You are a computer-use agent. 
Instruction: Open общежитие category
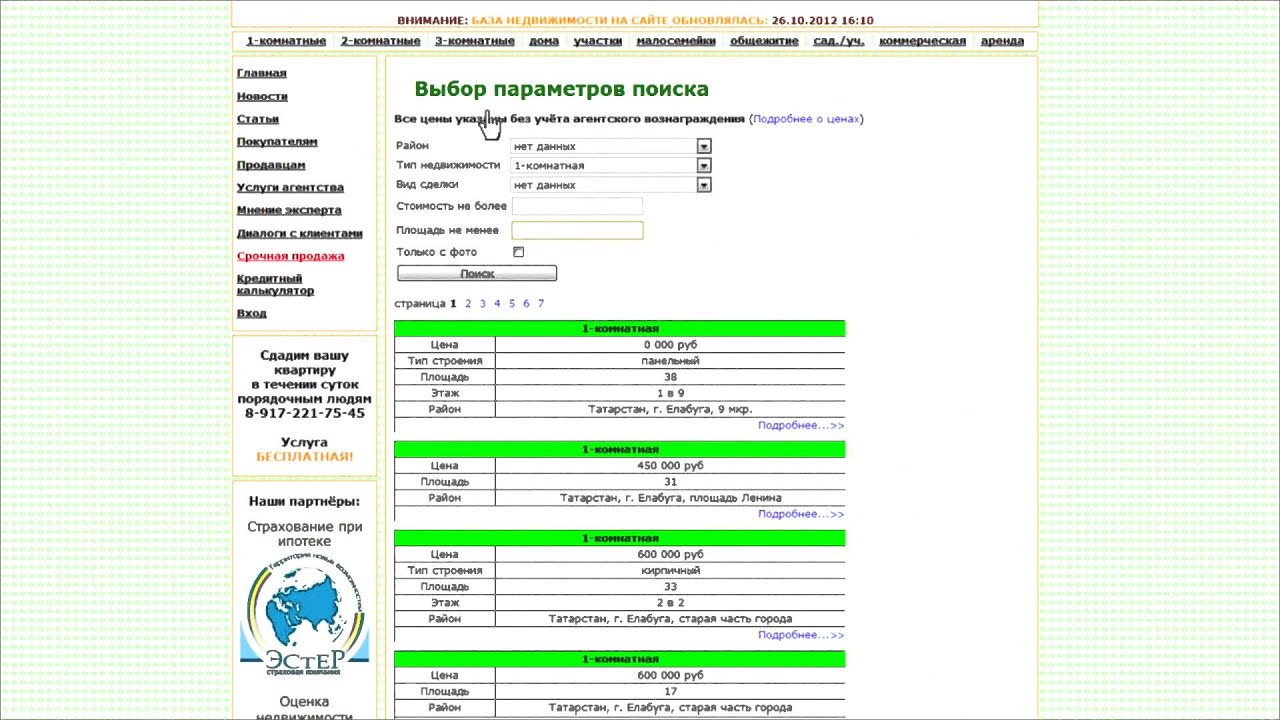pos(764,41)
